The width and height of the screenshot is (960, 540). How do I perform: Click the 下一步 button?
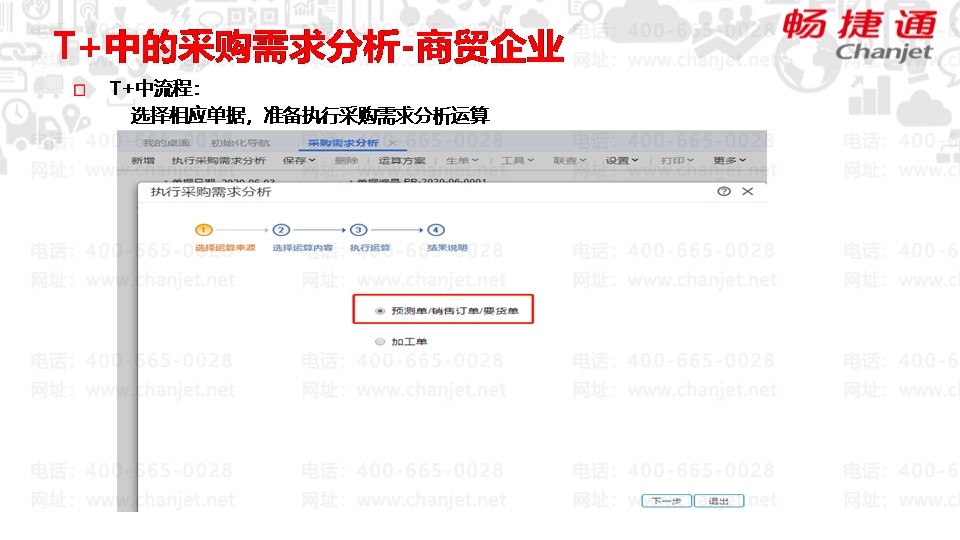click(667, 501)
